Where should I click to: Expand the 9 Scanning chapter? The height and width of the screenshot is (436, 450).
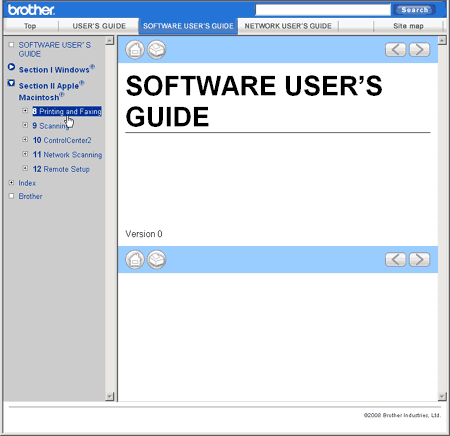click(x=25, y=125)
